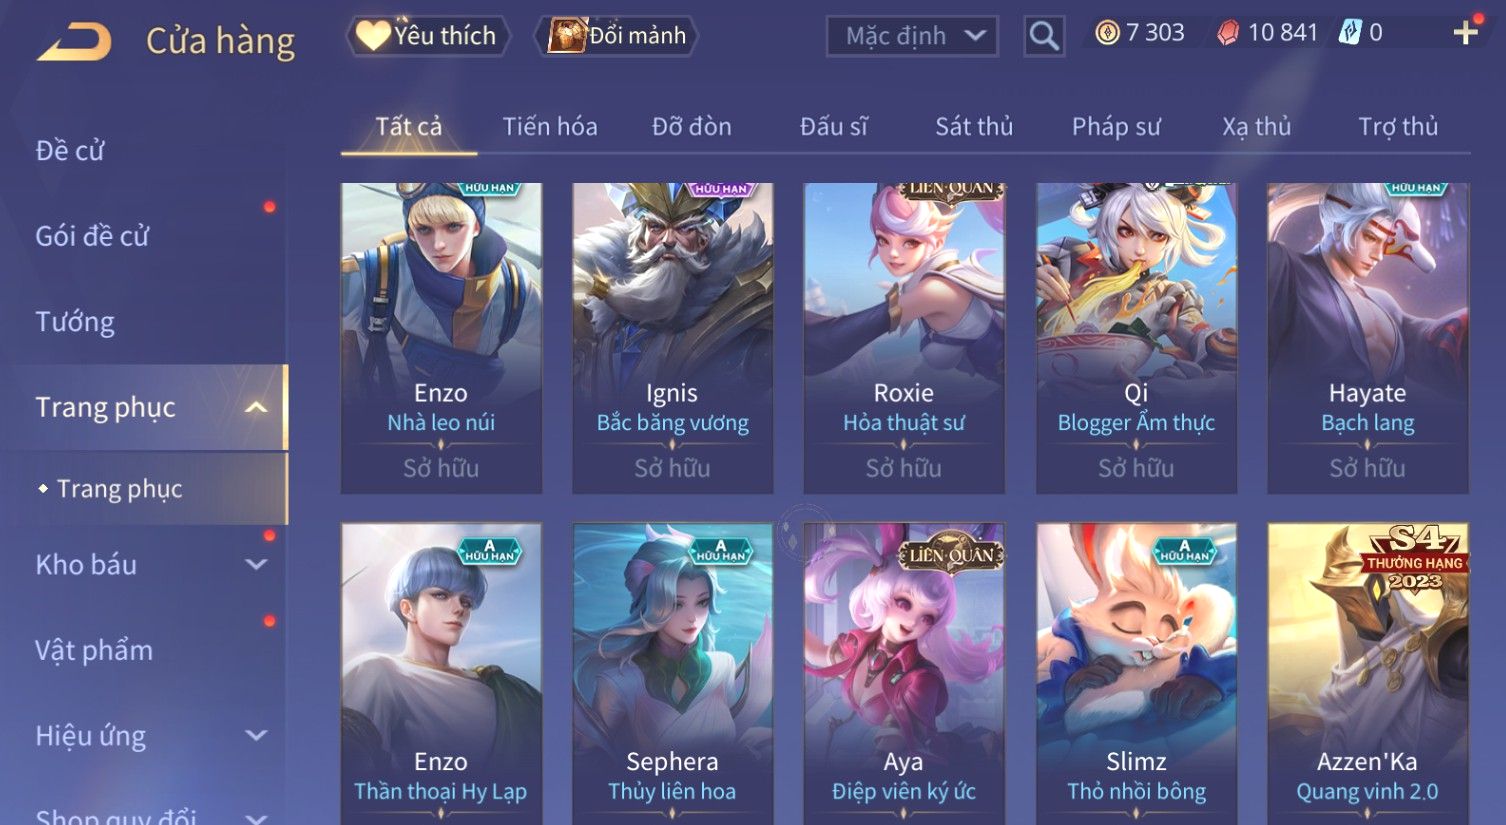Click the chest icon in Đổi mảnh

(567, 35)
